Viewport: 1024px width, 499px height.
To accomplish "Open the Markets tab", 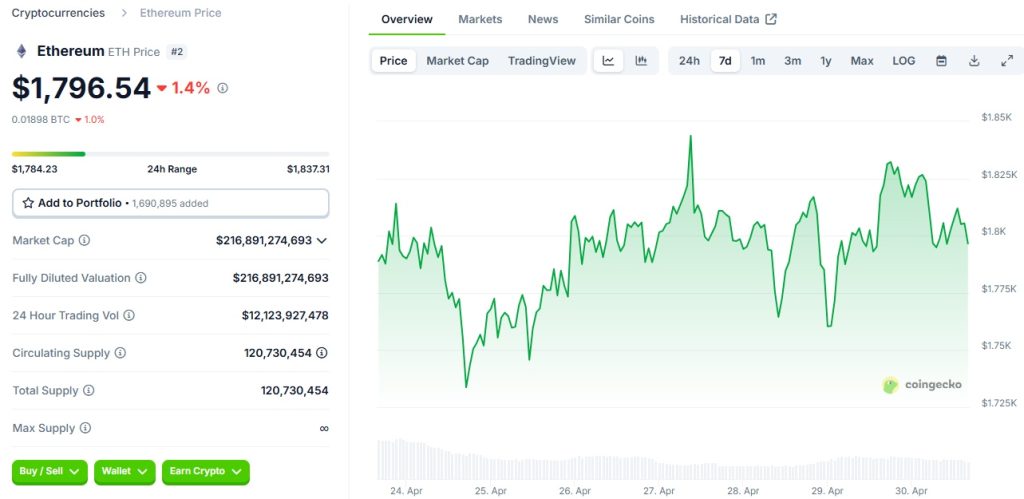I will pyautogui.click(x=480, y=19).
